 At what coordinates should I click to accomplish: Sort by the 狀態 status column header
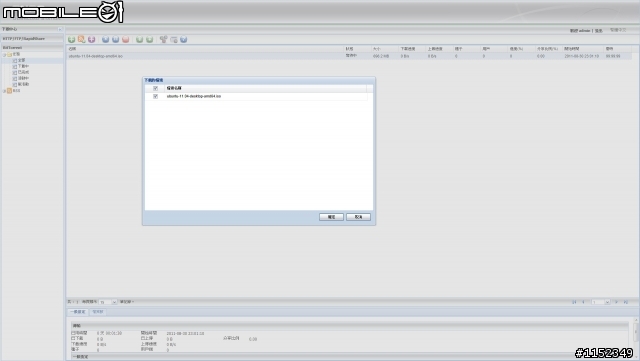pyautogui.click(x=358, y=49)
